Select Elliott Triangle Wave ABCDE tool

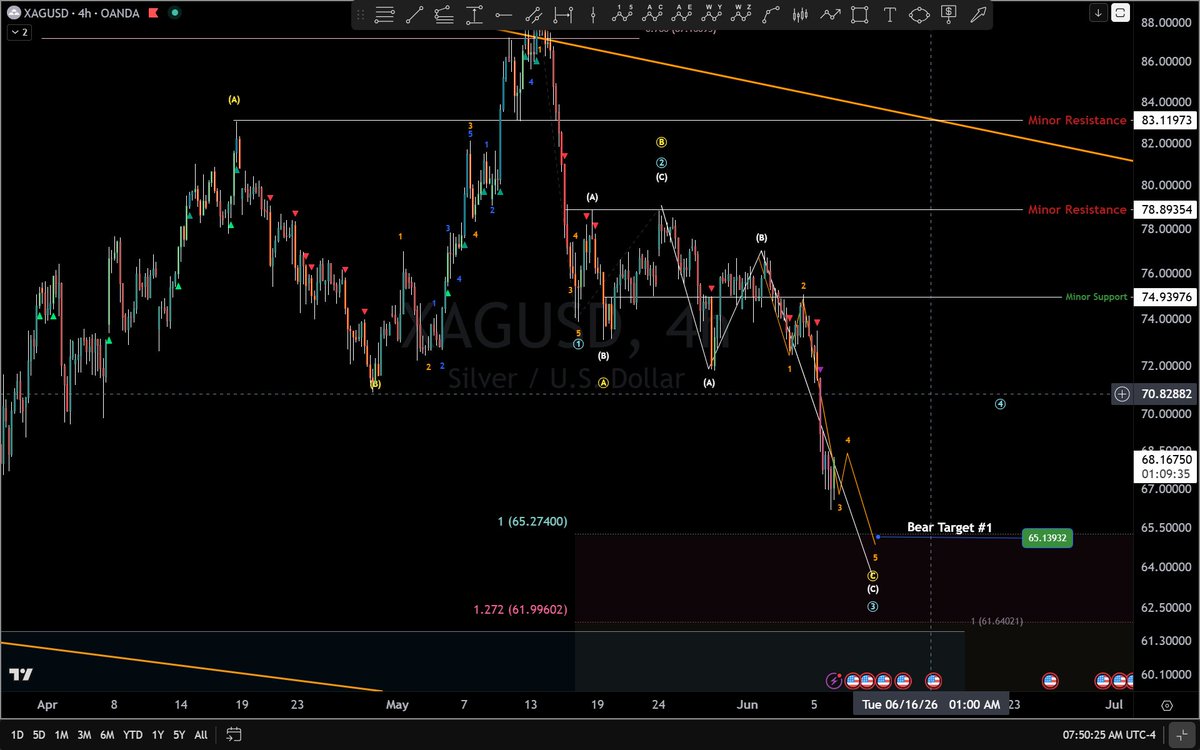pos(683,14)
